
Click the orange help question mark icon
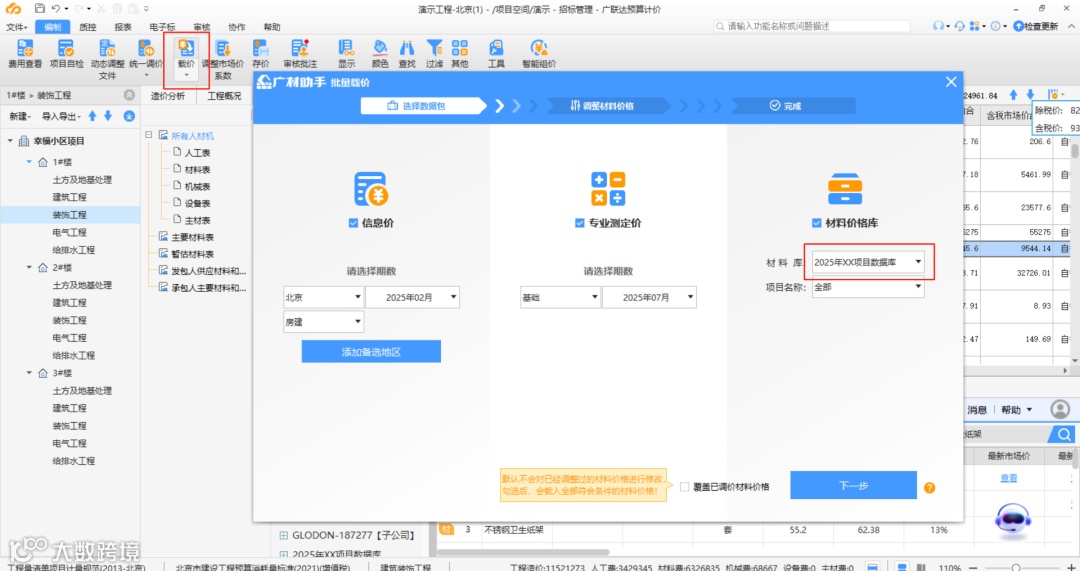click(929, 488)
